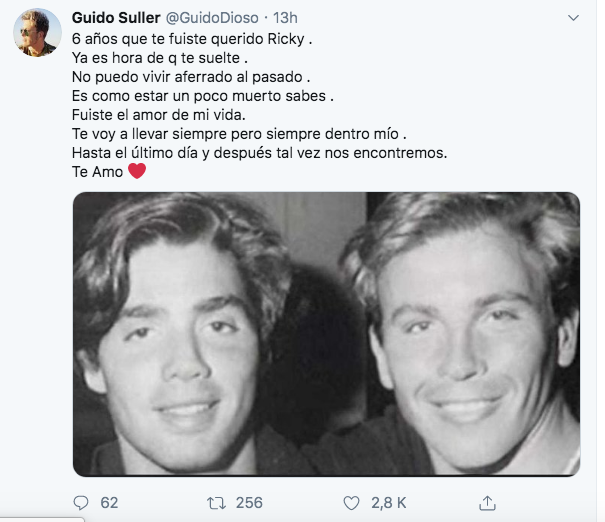
Task: Click the 'Te Amo' closing text
Action: [x=97, y=172]
